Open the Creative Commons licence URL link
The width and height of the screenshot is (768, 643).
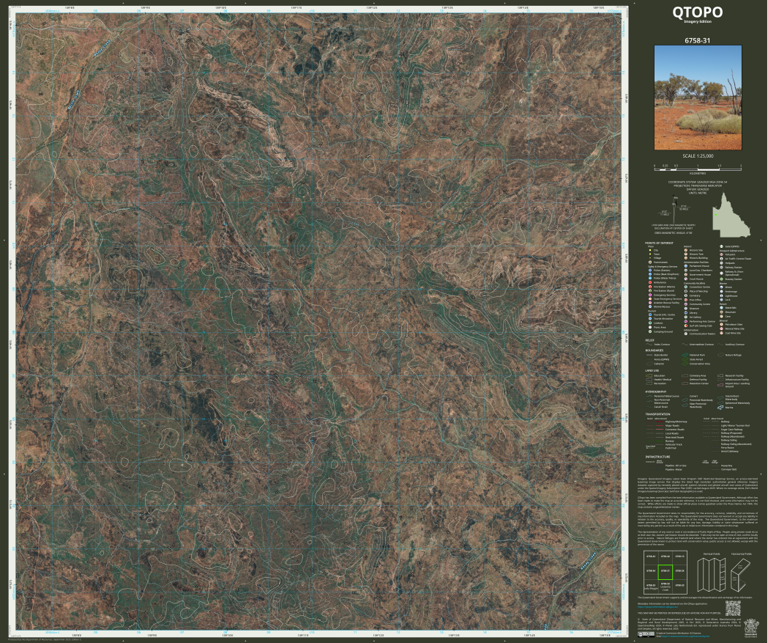[685, 636]
